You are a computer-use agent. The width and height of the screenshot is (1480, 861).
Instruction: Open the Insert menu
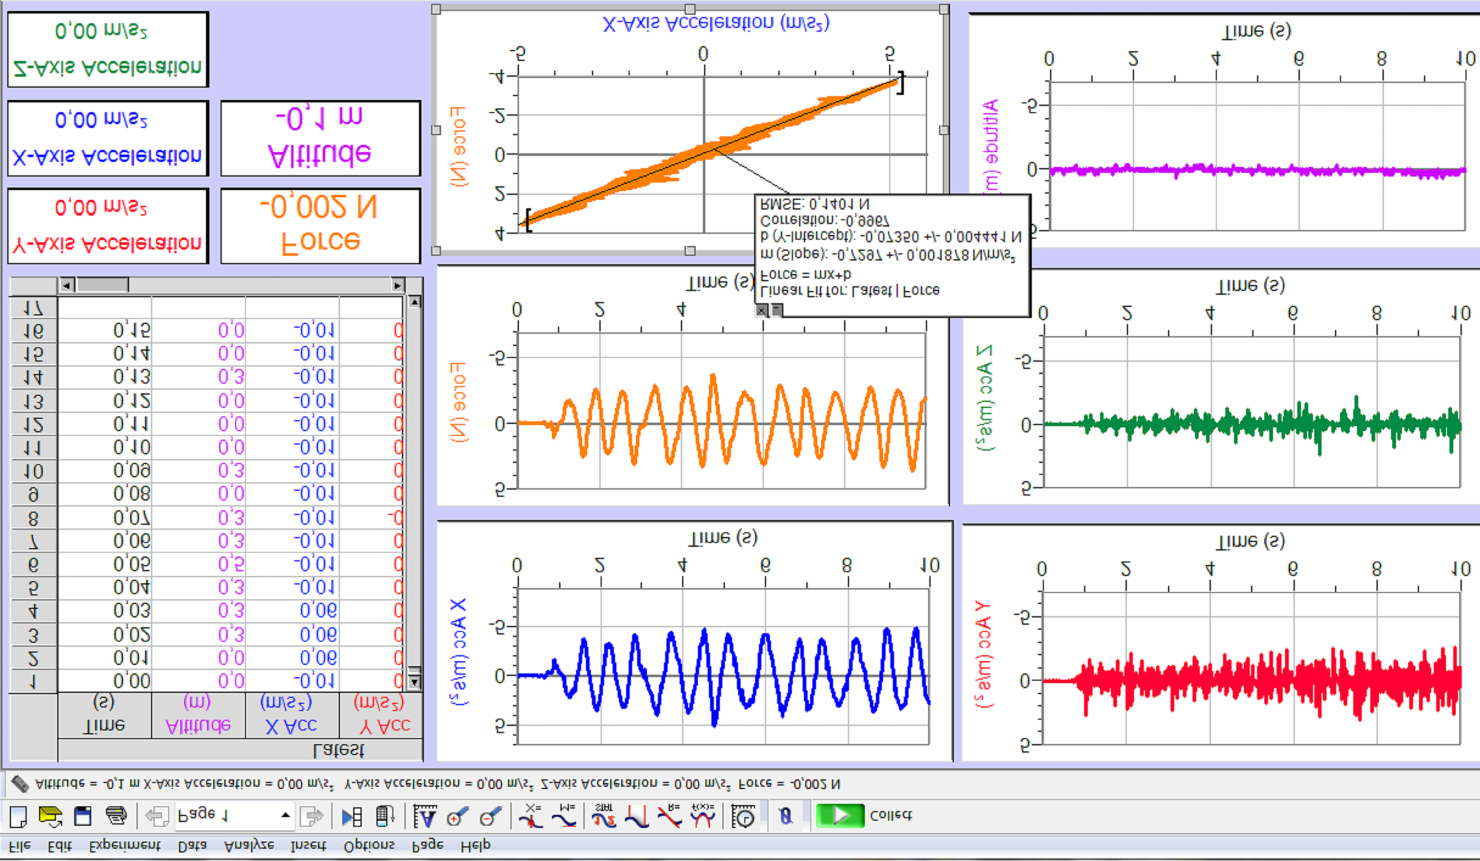pyautogui.click(x=308, y=846)
